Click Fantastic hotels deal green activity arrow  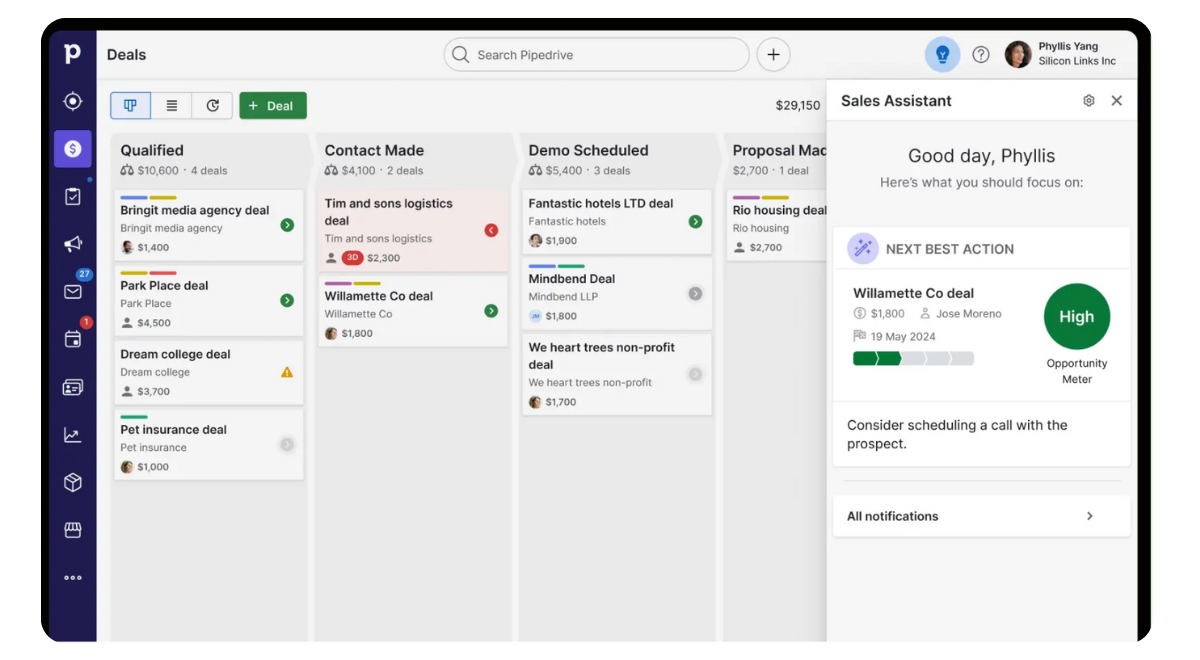click(695, 221)
